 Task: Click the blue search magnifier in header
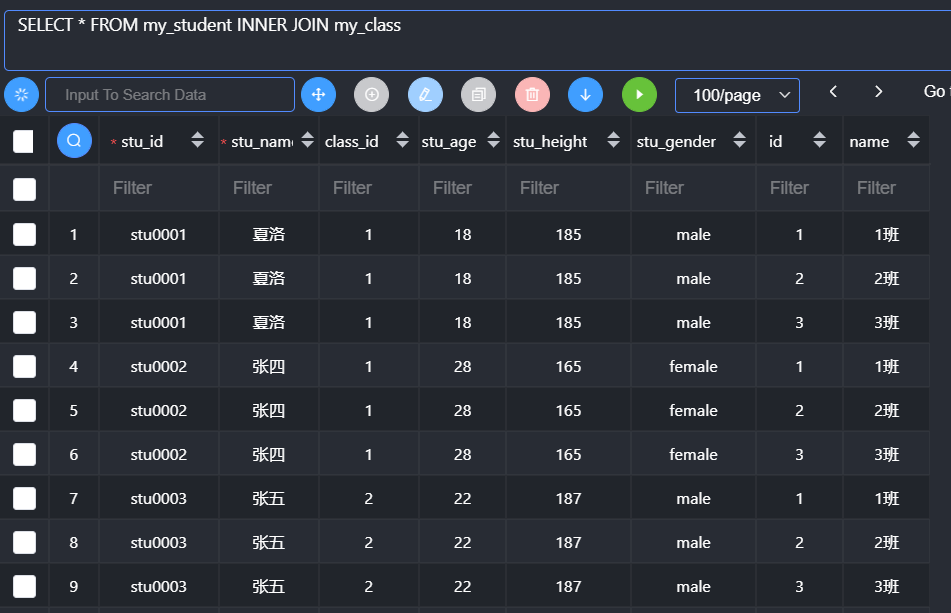tap(74, 141)
